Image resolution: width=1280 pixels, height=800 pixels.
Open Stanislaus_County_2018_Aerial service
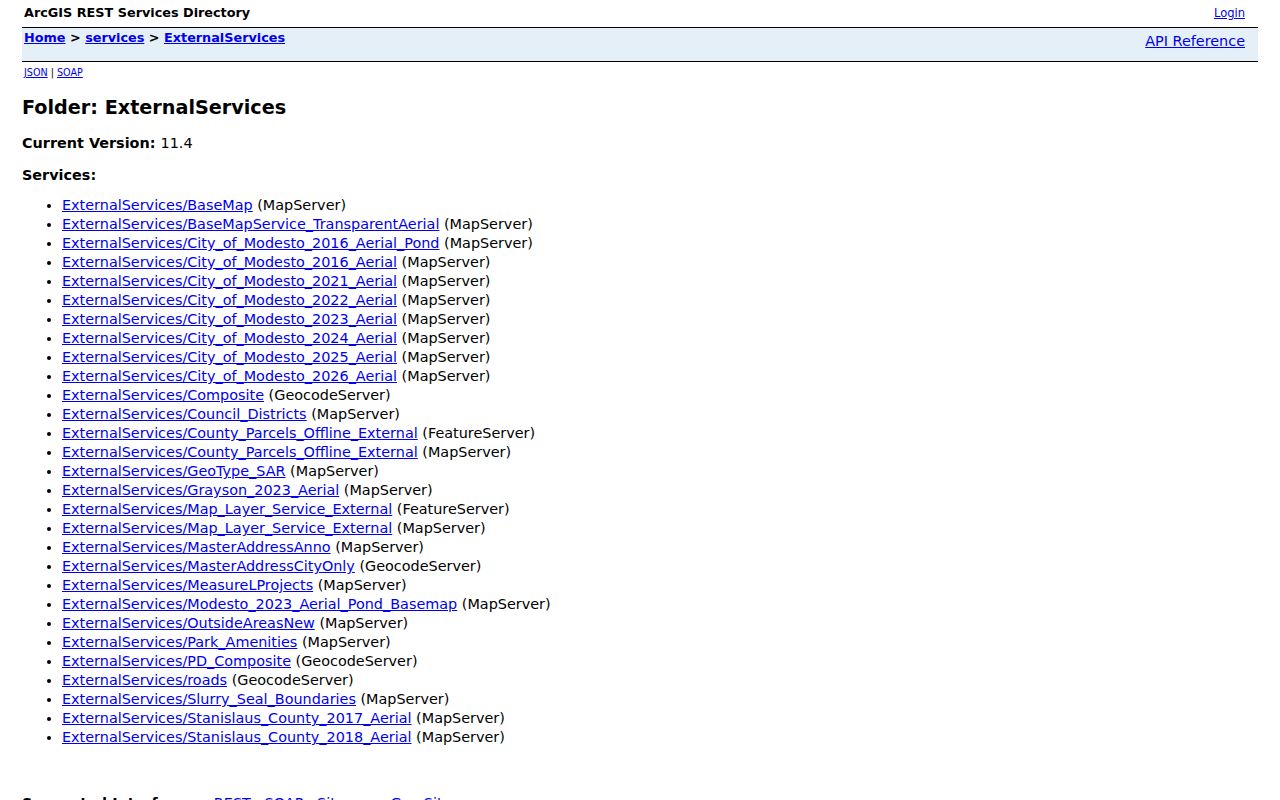pyautogui.click(x=236, y=737)
